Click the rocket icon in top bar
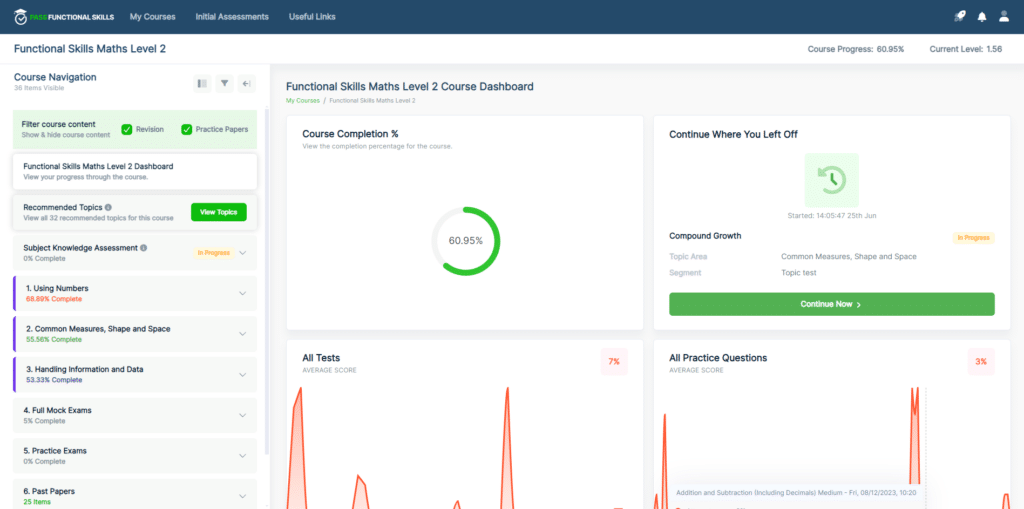Image resolution: width=1024 pixels, height=509 pixels. click(959, 17)
